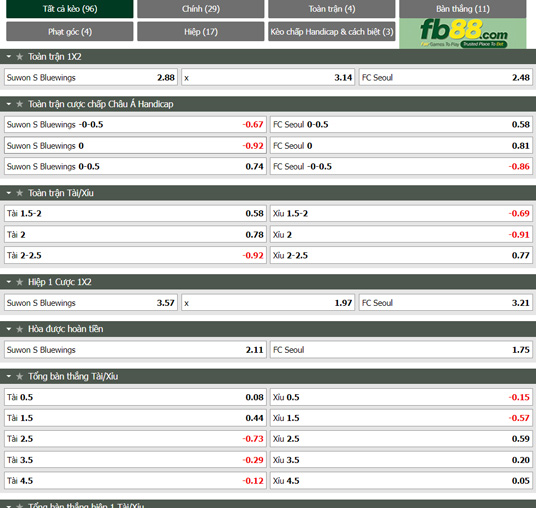The width and height of the screenshot is (536, 508).
Task: Select Xỉu 2-2.5 at 0.77
Action: tap(401, 255)
